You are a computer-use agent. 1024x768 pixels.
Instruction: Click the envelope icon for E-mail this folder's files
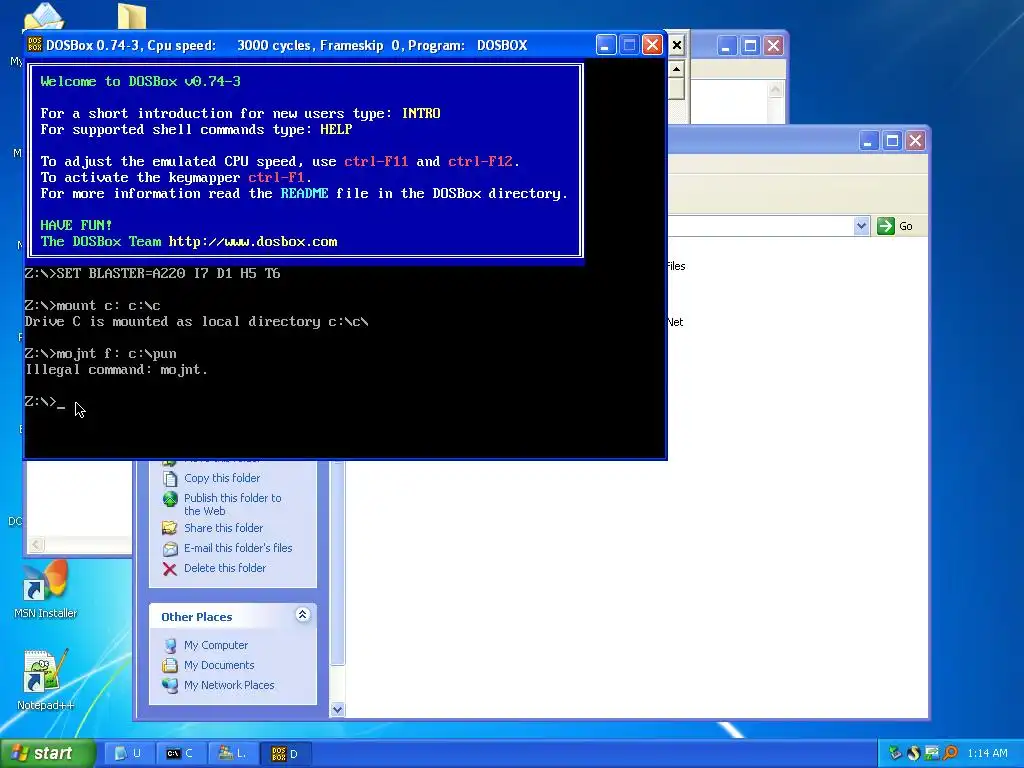170,549
